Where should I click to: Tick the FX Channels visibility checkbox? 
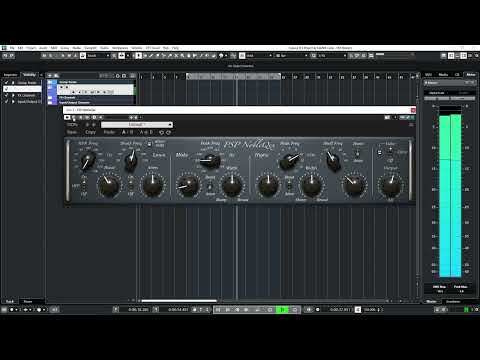click(6, 95)
